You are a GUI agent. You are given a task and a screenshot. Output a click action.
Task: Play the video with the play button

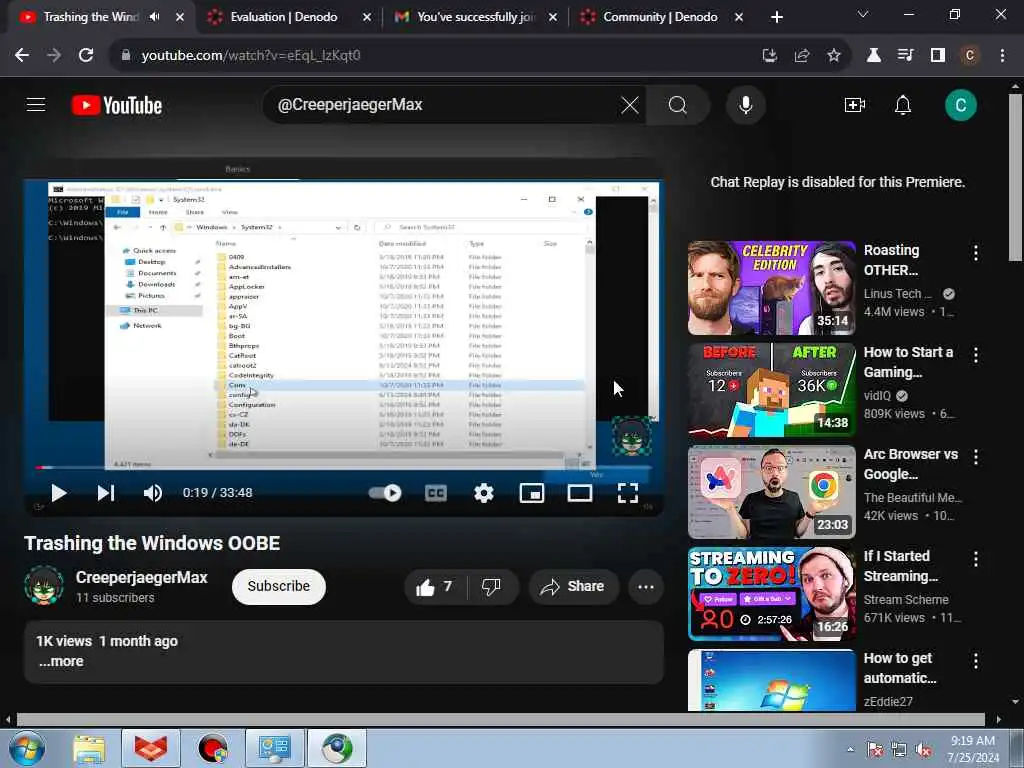[x=59, y=493]
